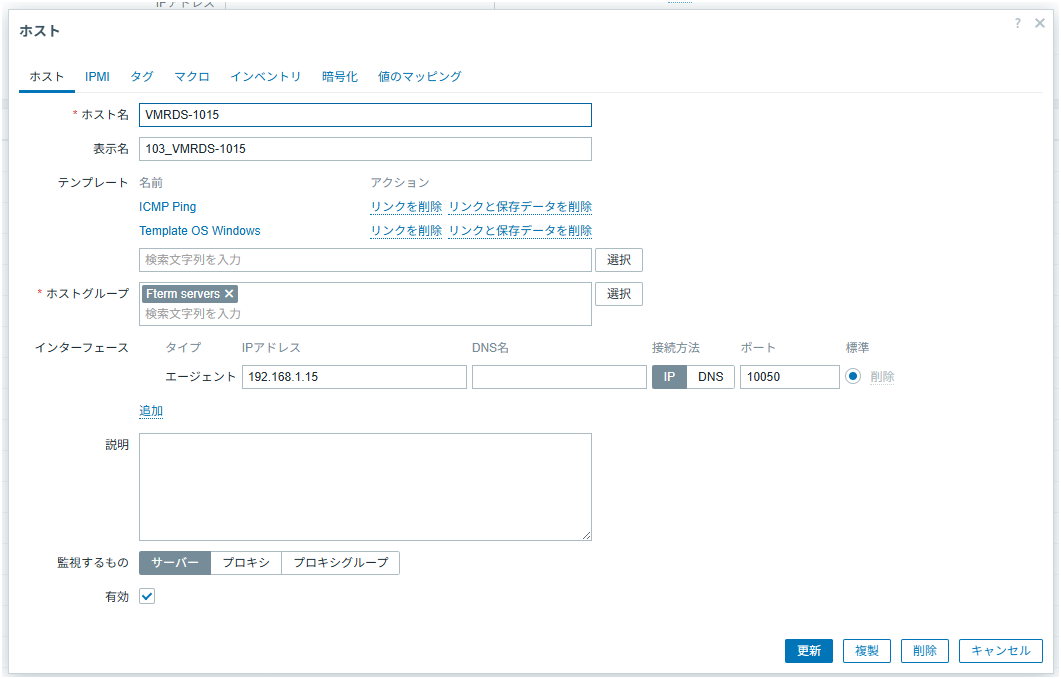1061x679 pixels.
Task: Set monitoring to プロキシ
Action: coord(246,563)
